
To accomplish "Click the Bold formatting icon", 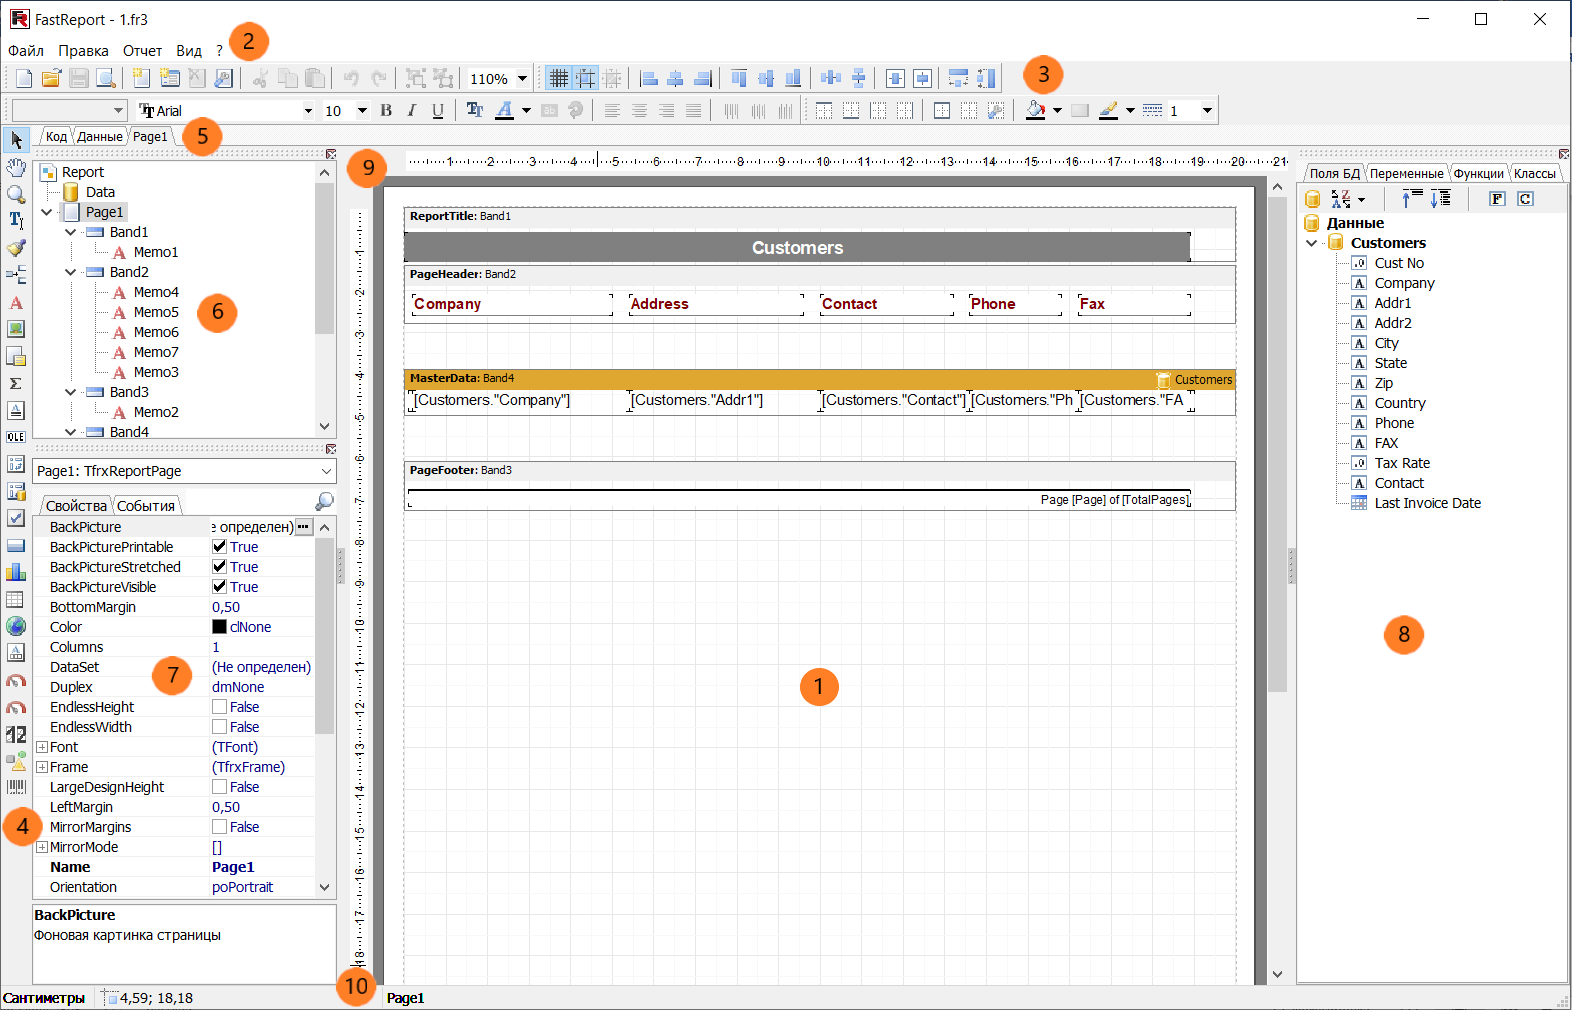I will 386,111.
